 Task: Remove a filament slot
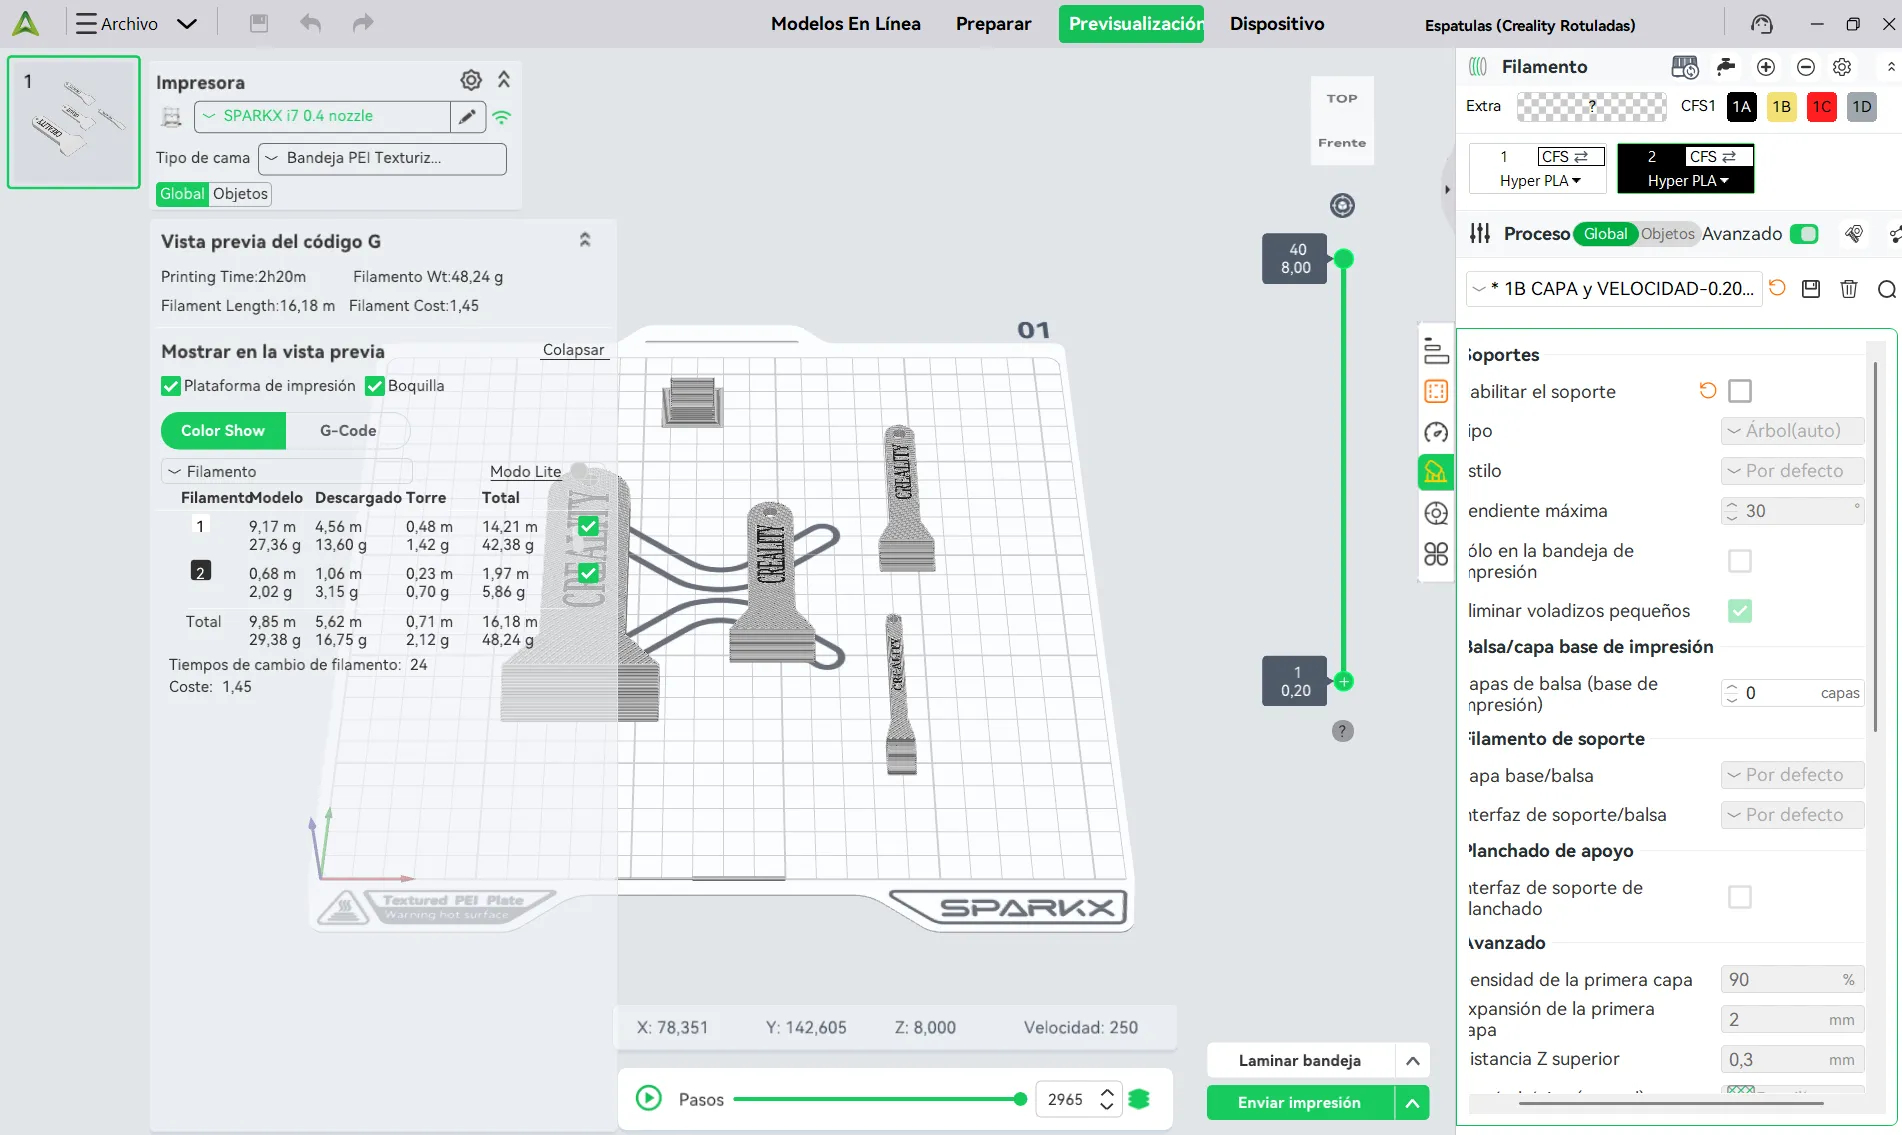pos(1806,67)
